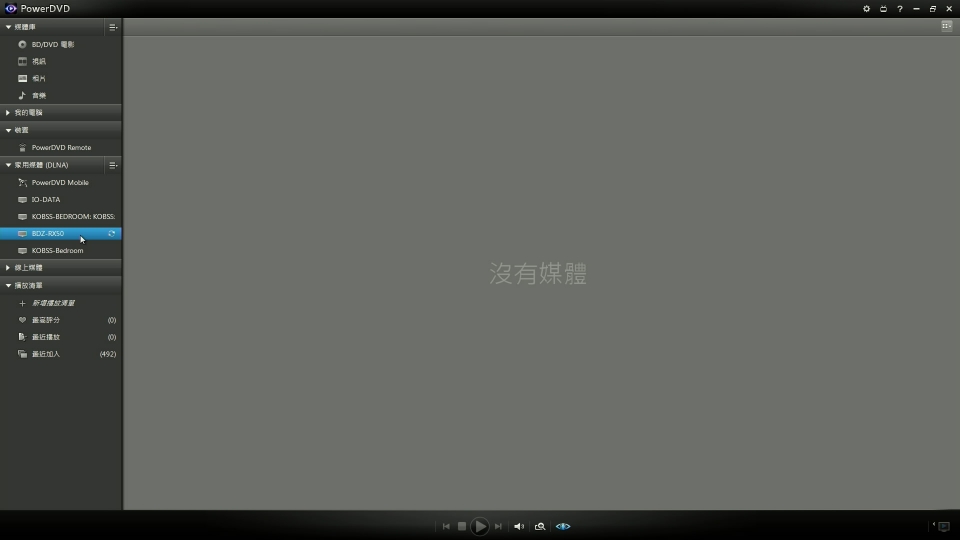Select the KOBSS-Bedroom device
This screenshot has height=540, width=960.
coord(61,250)
